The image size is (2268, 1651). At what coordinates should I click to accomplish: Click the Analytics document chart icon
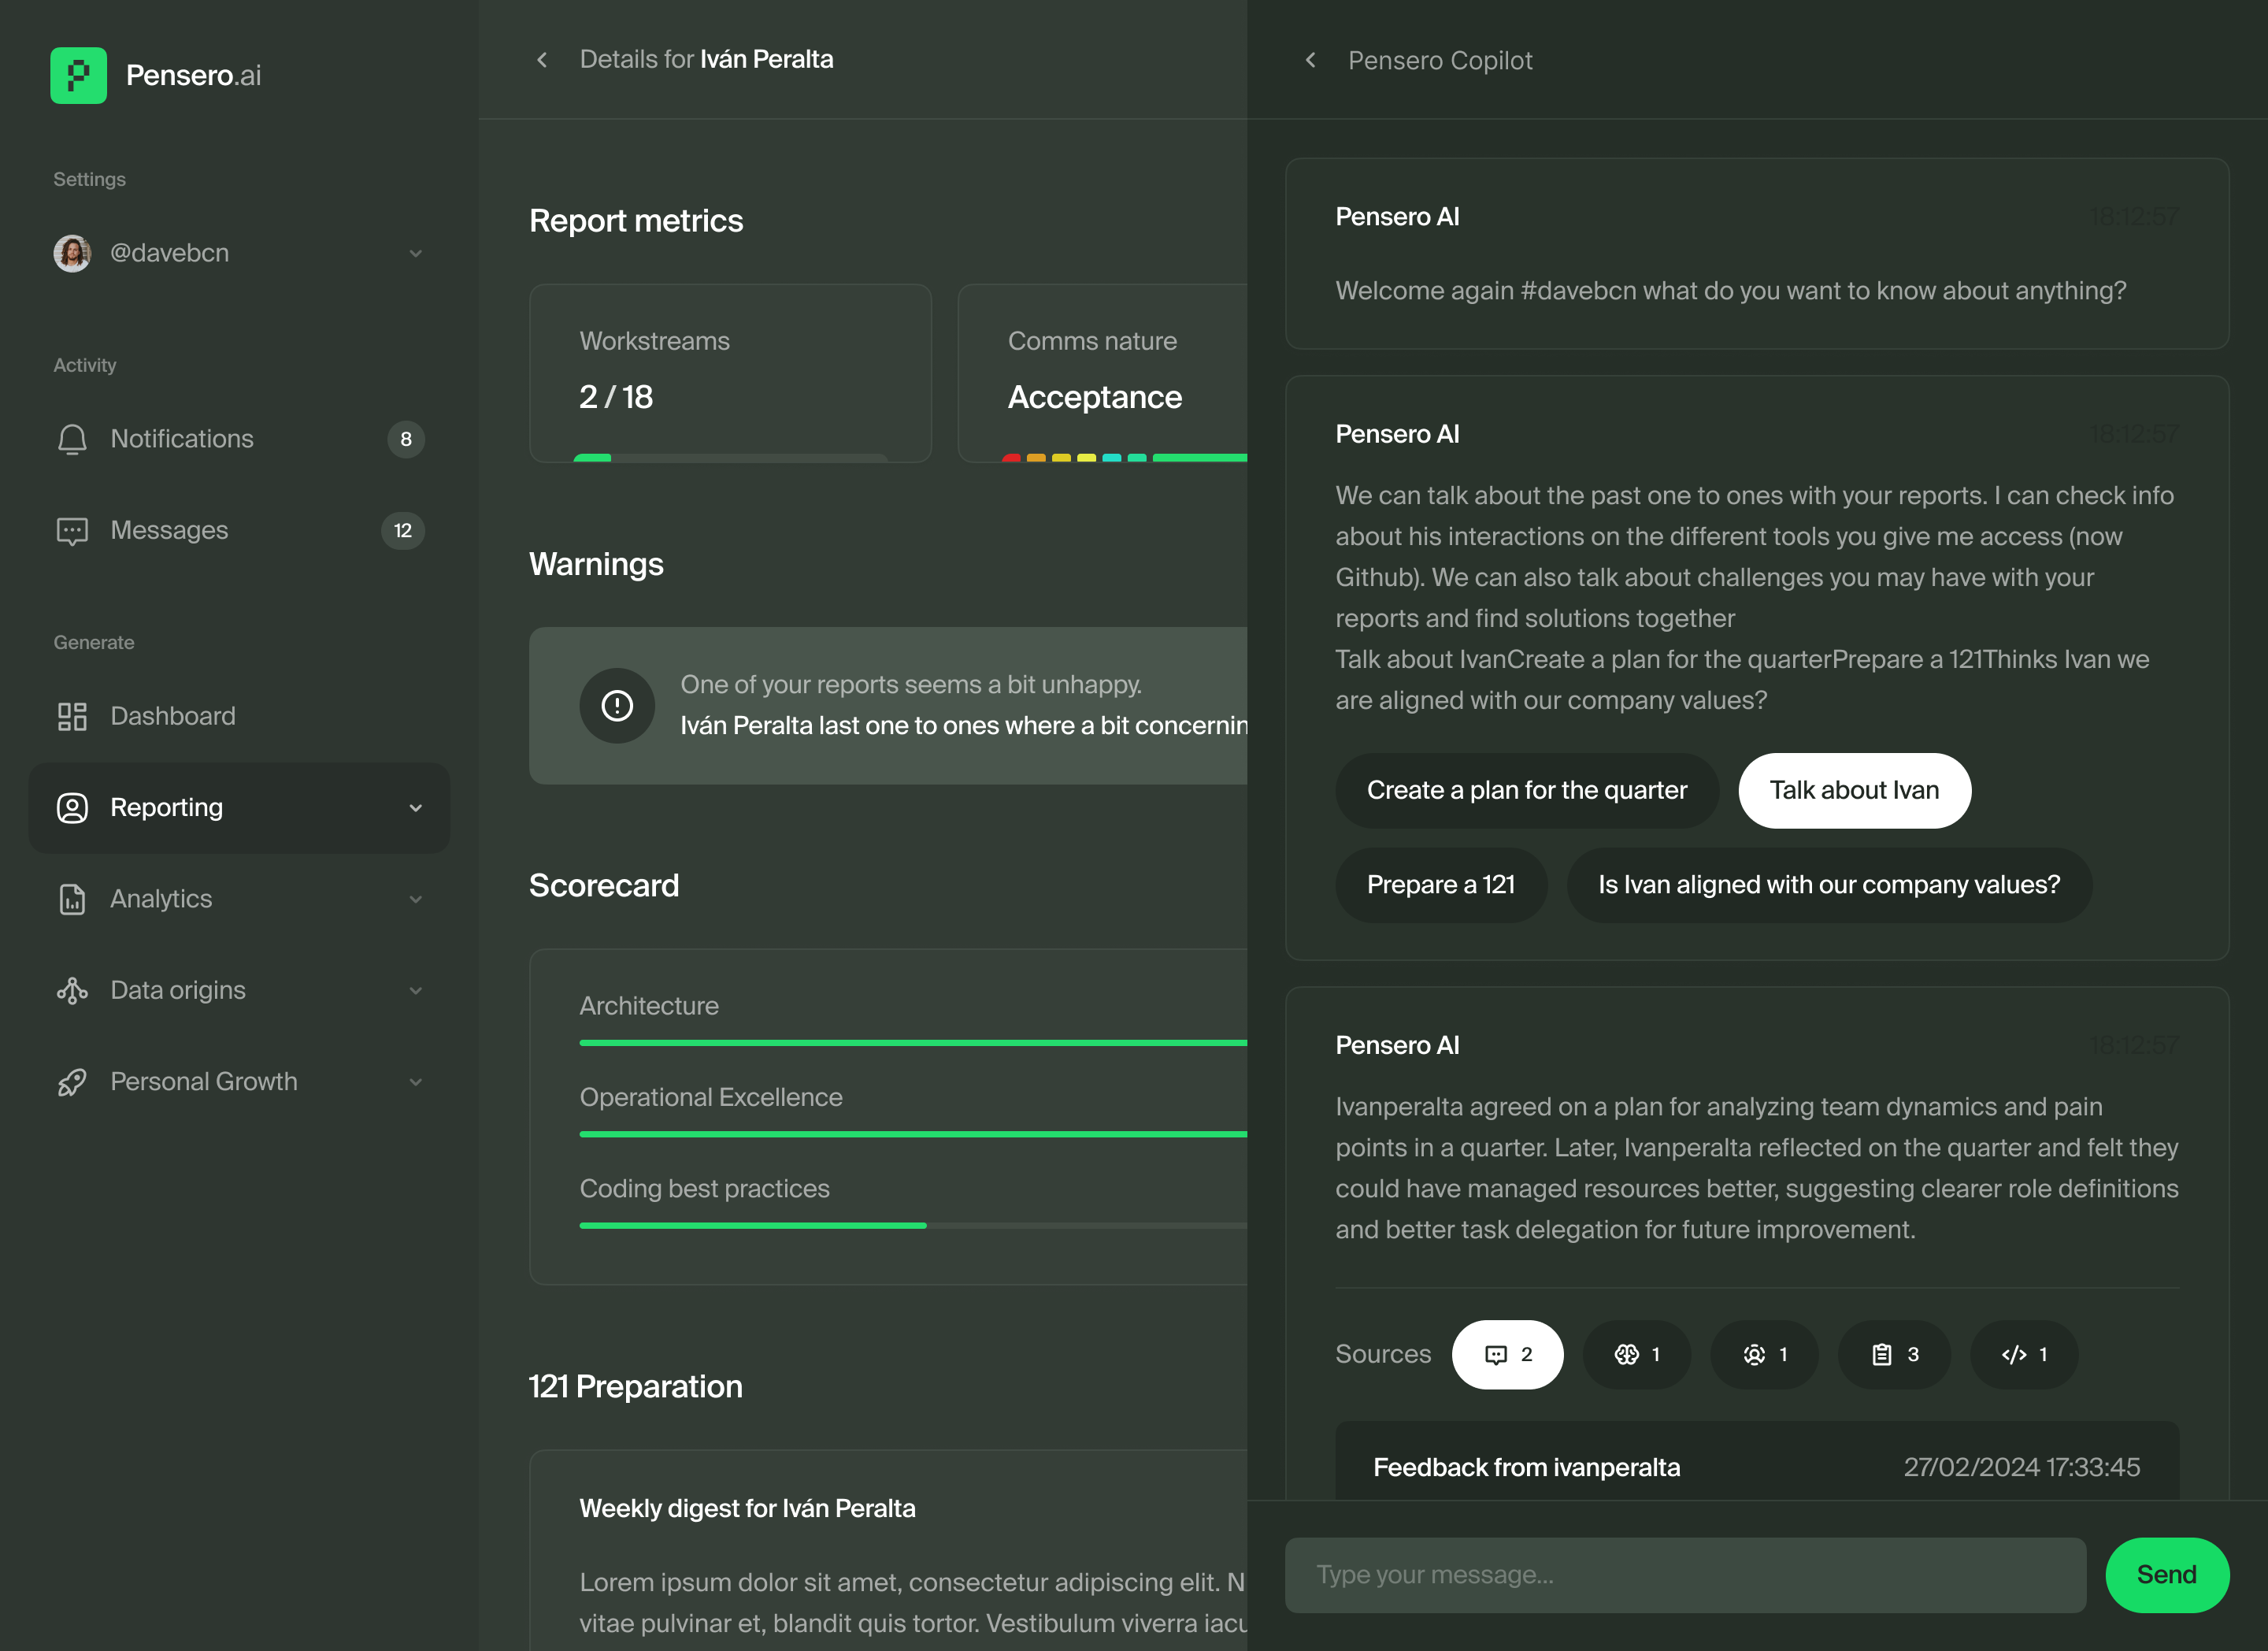[72, 899]
